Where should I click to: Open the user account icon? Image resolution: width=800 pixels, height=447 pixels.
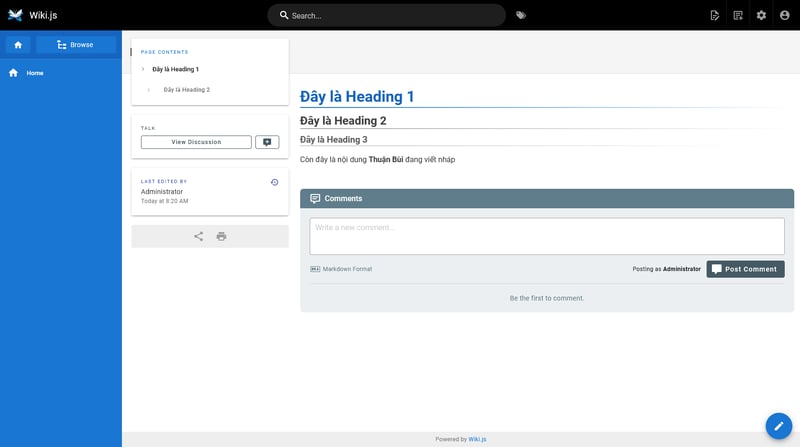[785, 15]
